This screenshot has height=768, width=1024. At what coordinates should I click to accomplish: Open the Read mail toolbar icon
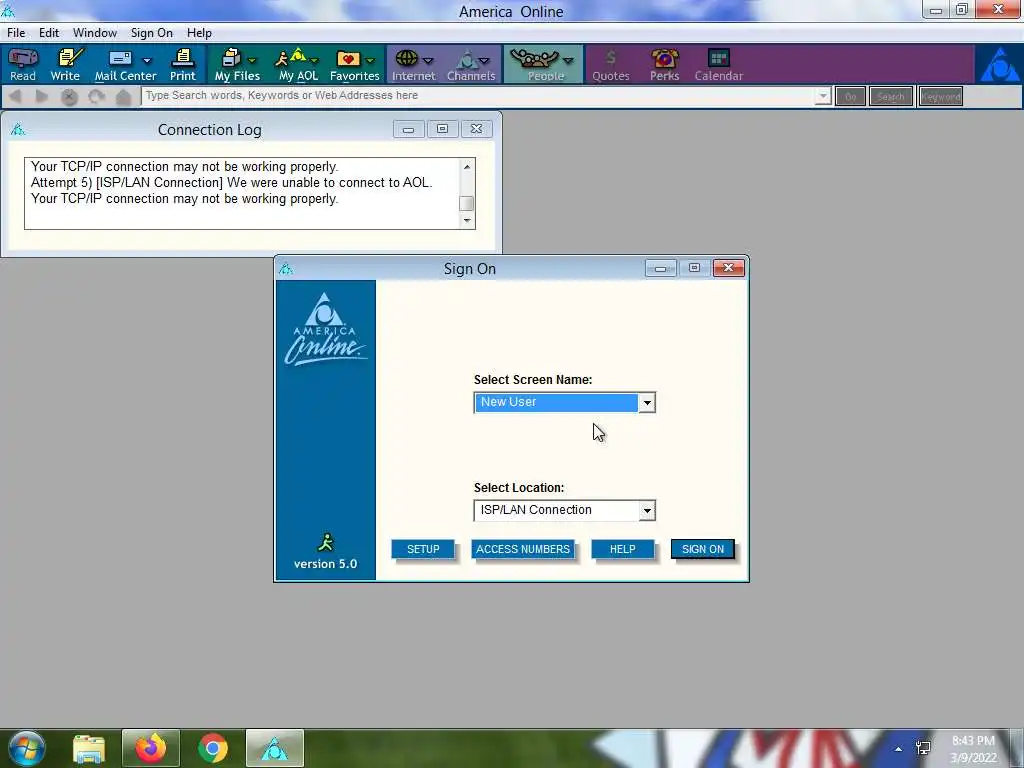click(23, 65)
